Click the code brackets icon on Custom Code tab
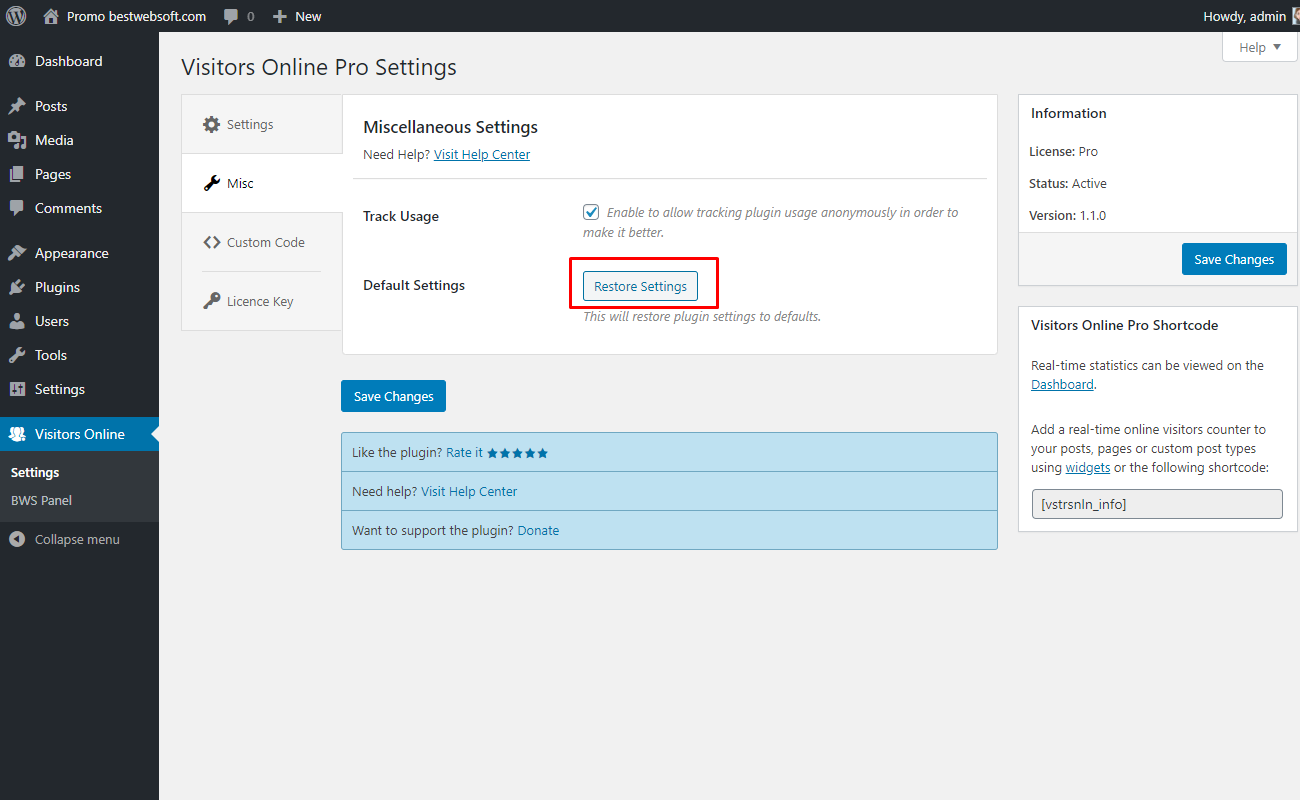1300x800 pixels. click(x=211, y=242)
